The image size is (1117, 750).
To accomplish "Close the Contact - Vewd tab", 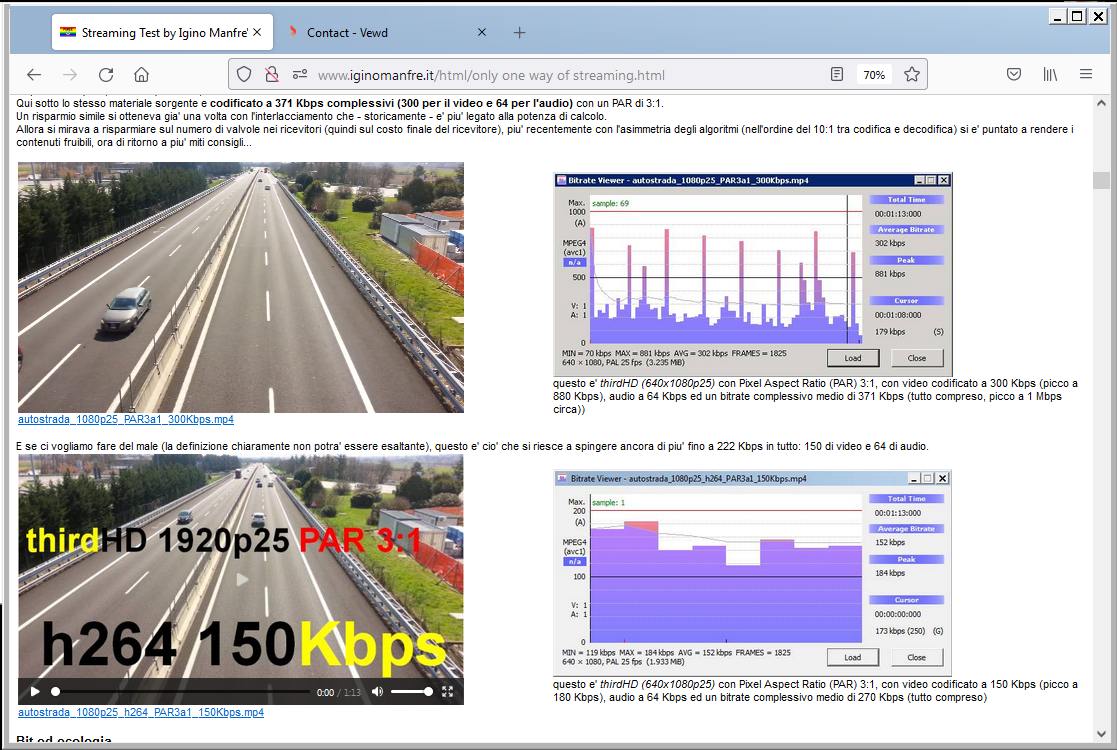I will pos(481,33).
